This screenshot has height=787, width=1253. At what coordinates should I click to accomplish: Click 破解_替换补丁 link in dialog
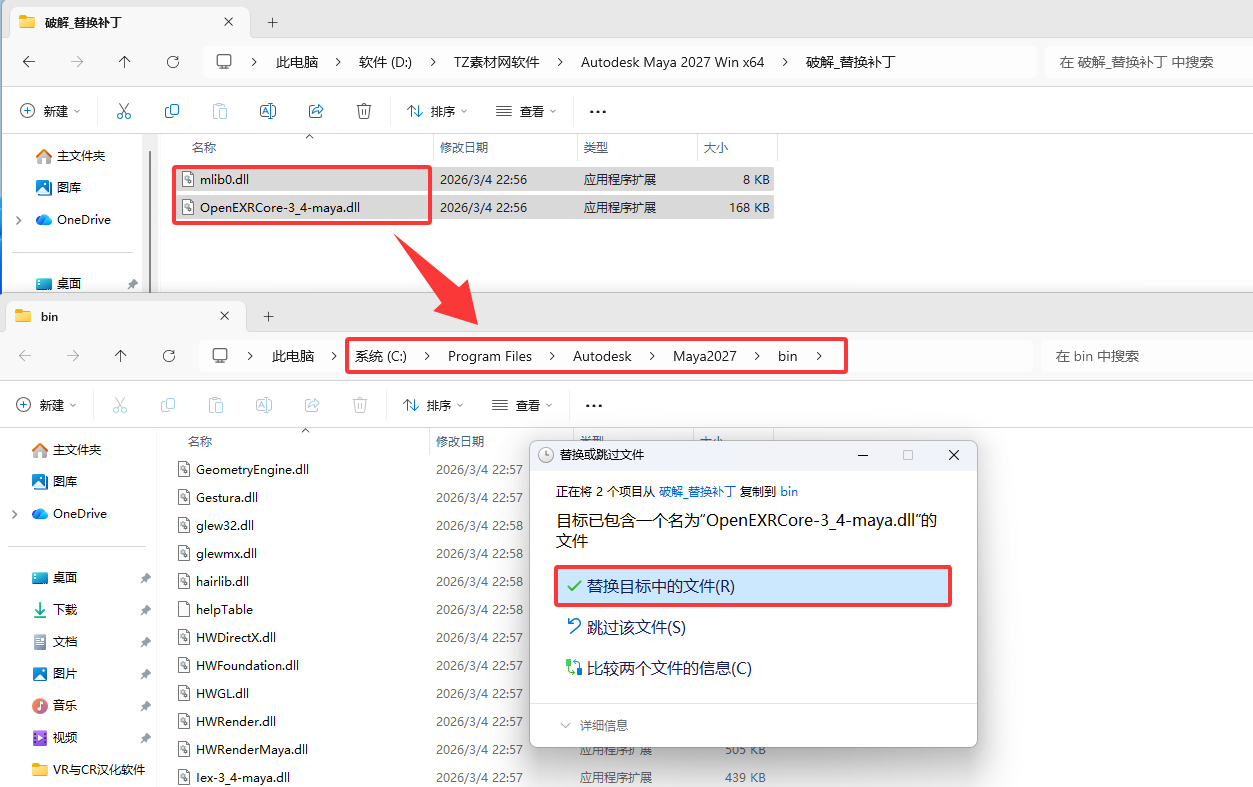[697, 491]
